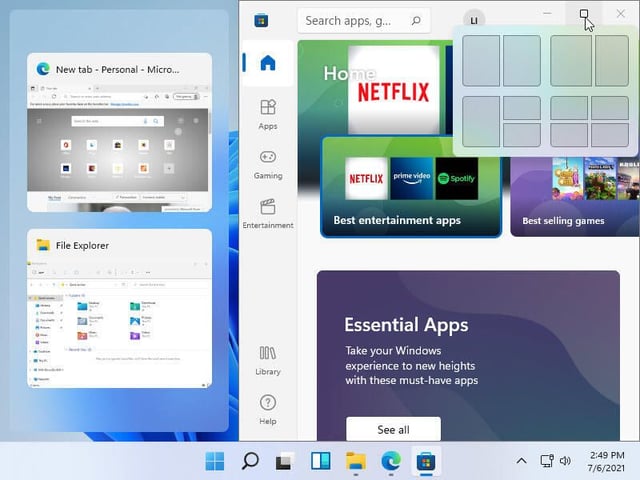640x480 pixels.
Task: Snap window to narrow right zone layout
Action: (x=611, y=60)
